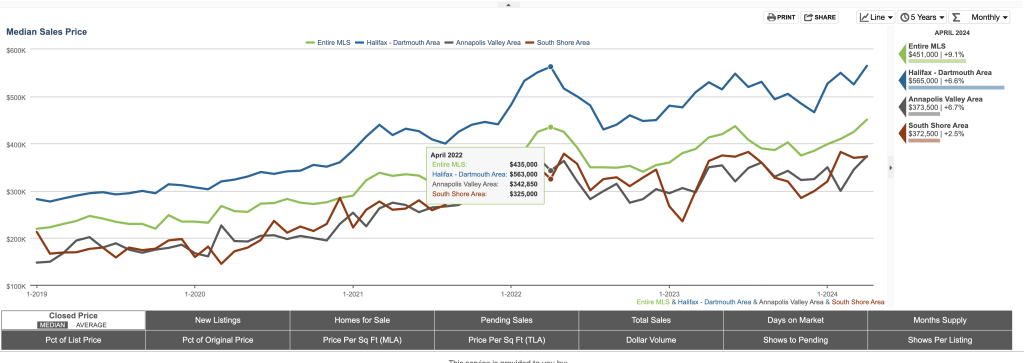The image size is (1024, 363).
Task: Open the Monthly interval dropdown
Action: [x=980, y=18]
